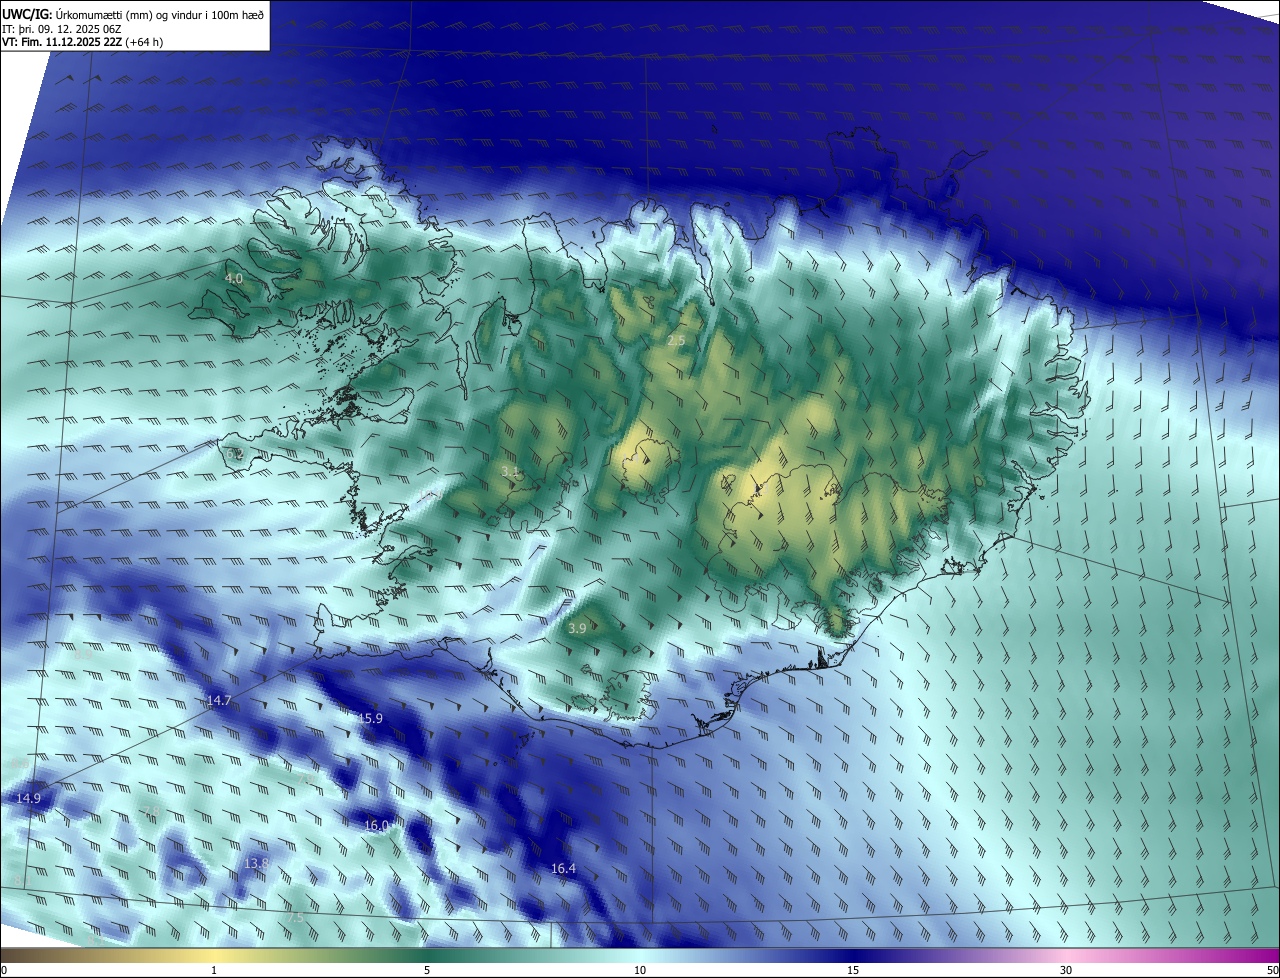Click the 10 tick on the color scale
The height and width of the screenshot is (978, 1280).
click(640, 970)
